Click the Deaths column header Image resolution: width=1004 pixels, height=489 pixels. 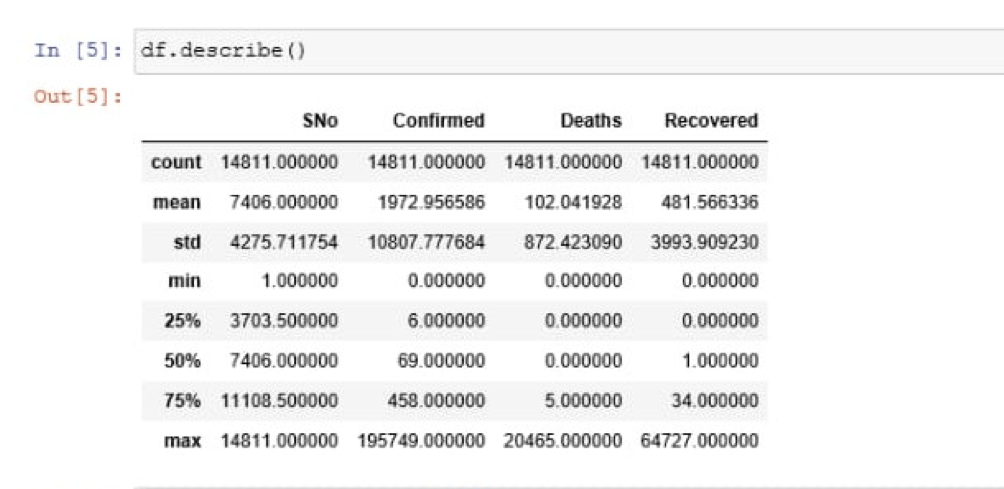click(590, 121)
